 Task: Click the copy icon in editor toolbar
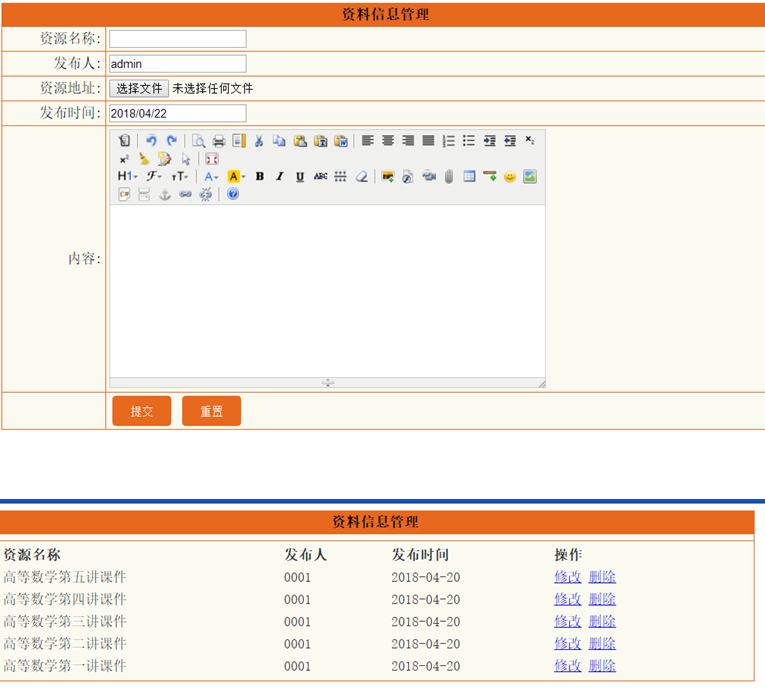point(279,141)
